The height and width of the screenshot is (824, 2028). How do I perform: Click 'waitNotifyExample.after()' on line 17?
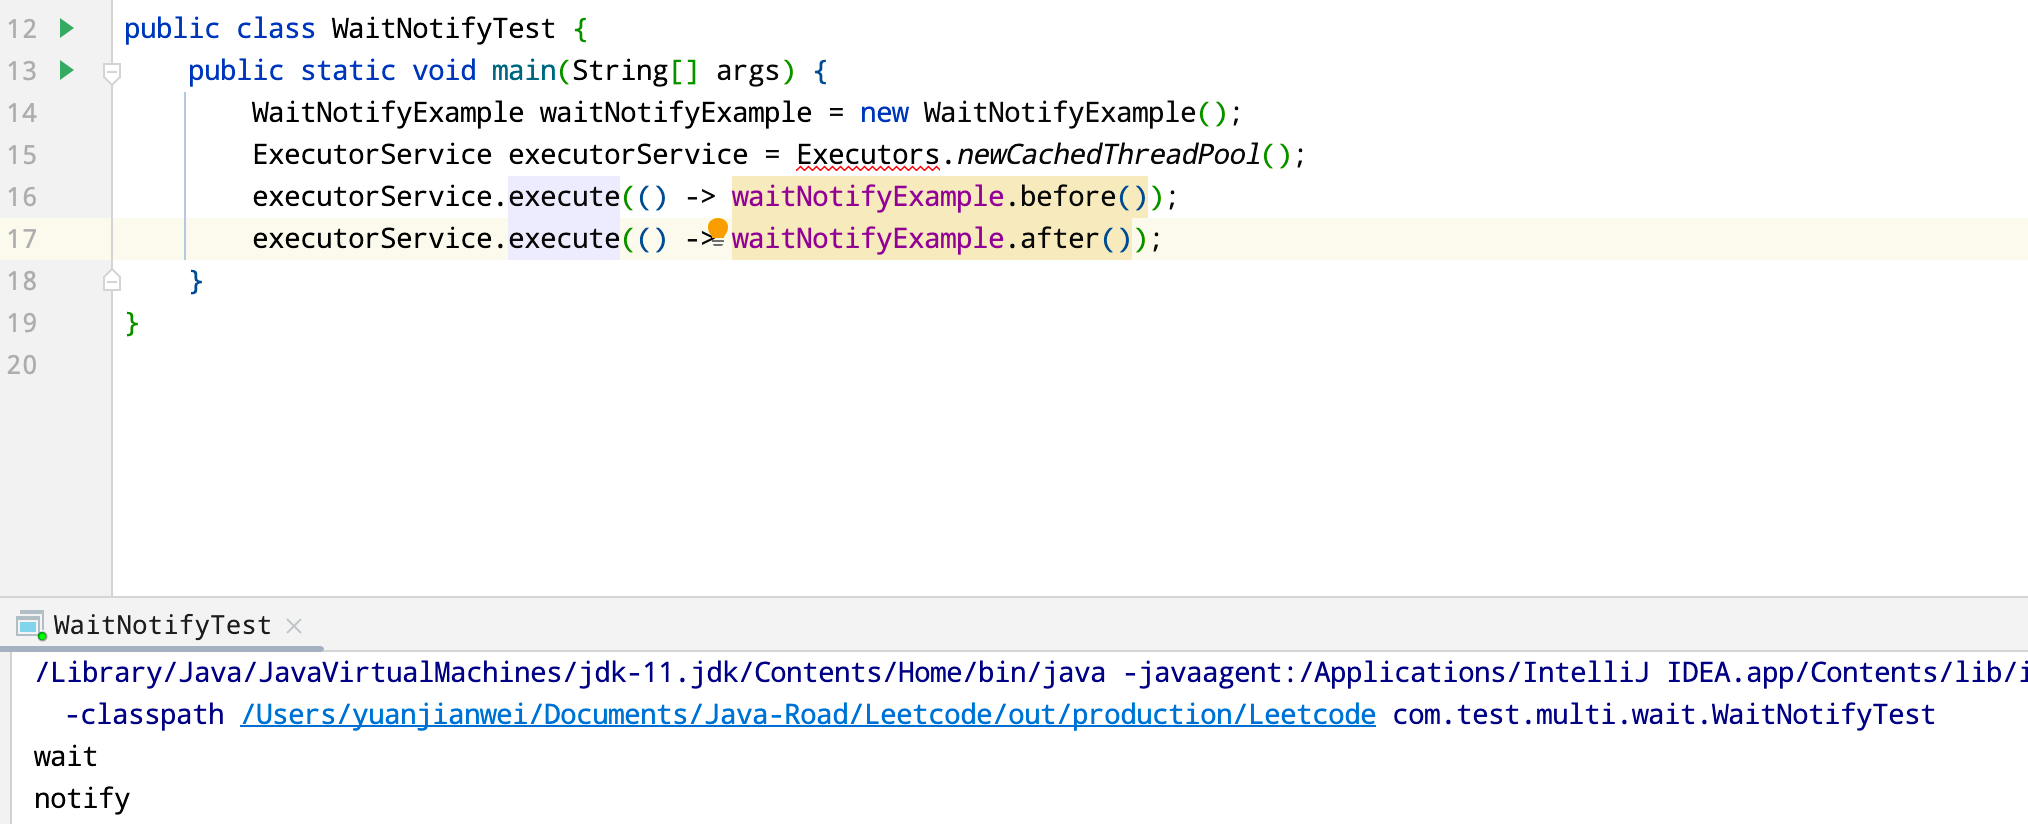(931, 239)
